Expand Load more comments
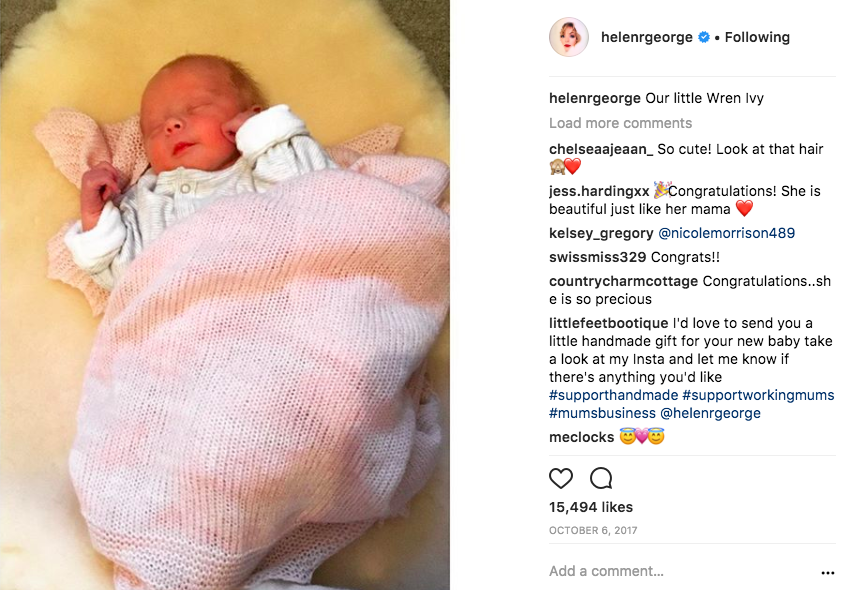The image size is (852, 590). pos(620,123)
